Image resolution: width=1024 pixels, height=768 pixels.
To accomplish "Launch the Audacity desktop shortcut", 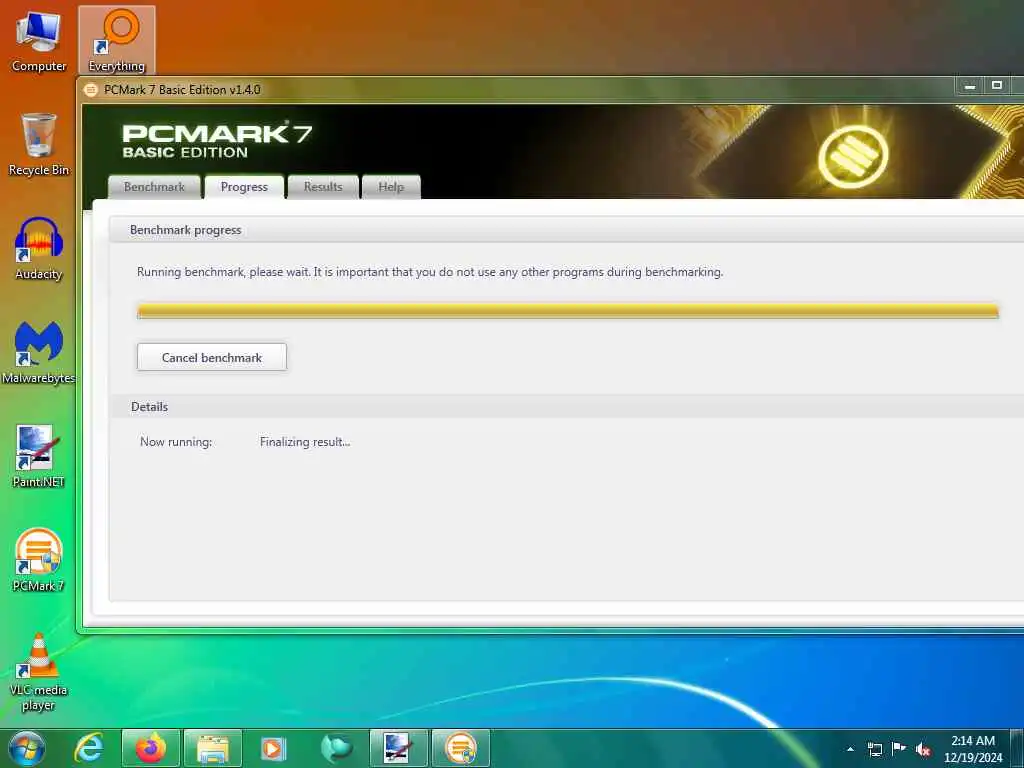I will (x=39, y=249).
